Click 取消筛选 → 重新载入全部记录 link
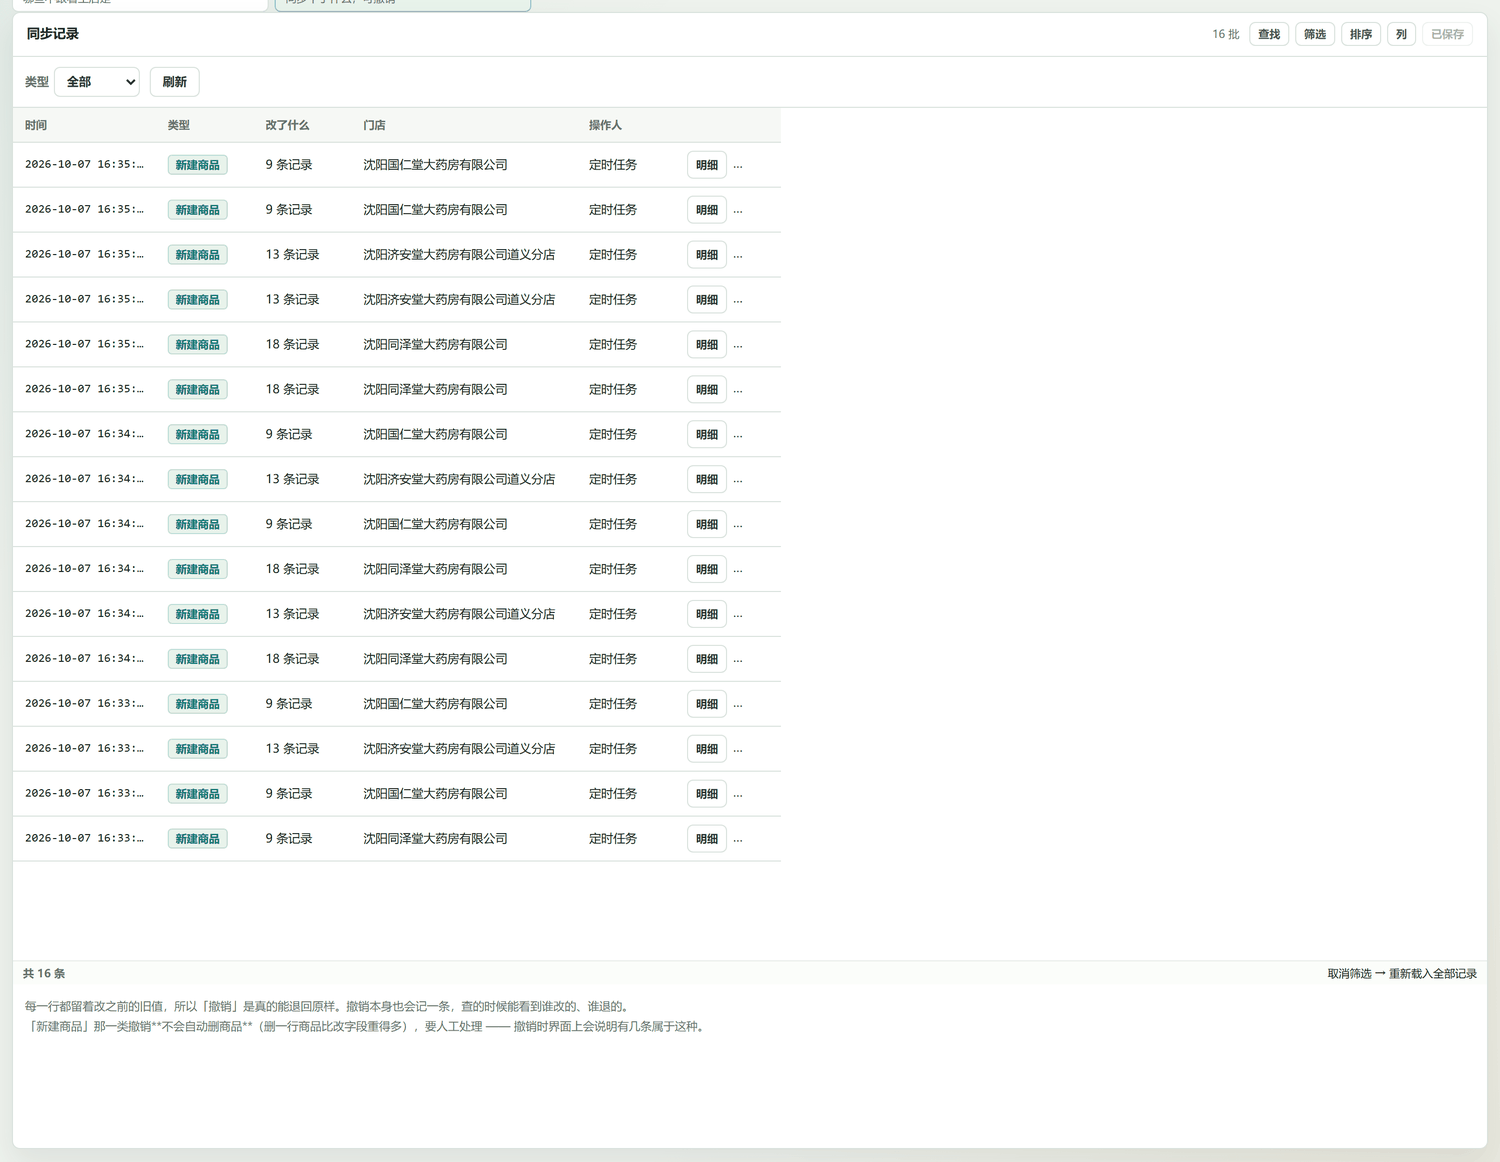 [x=1402, y=974]
